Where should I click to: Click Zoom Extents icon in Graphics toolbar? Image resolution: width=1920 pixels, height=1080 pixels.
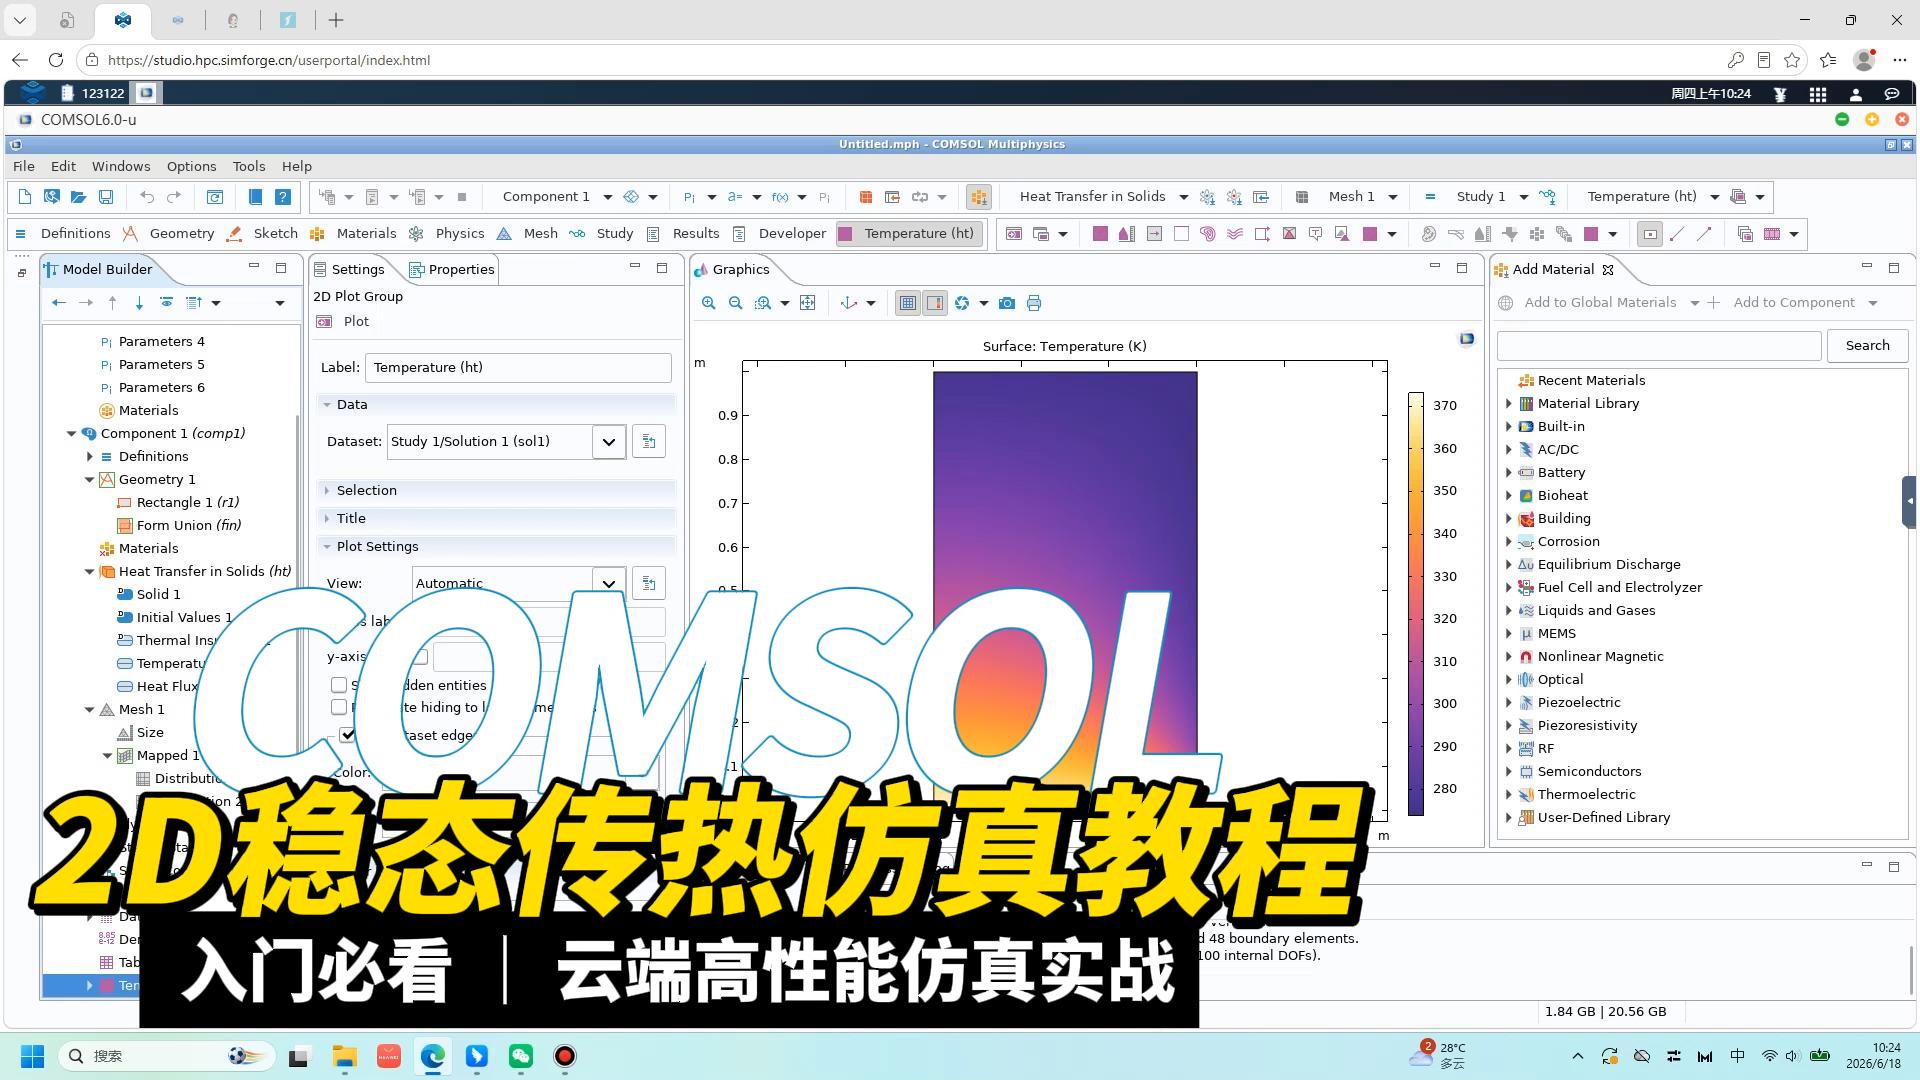coord(808,303)
